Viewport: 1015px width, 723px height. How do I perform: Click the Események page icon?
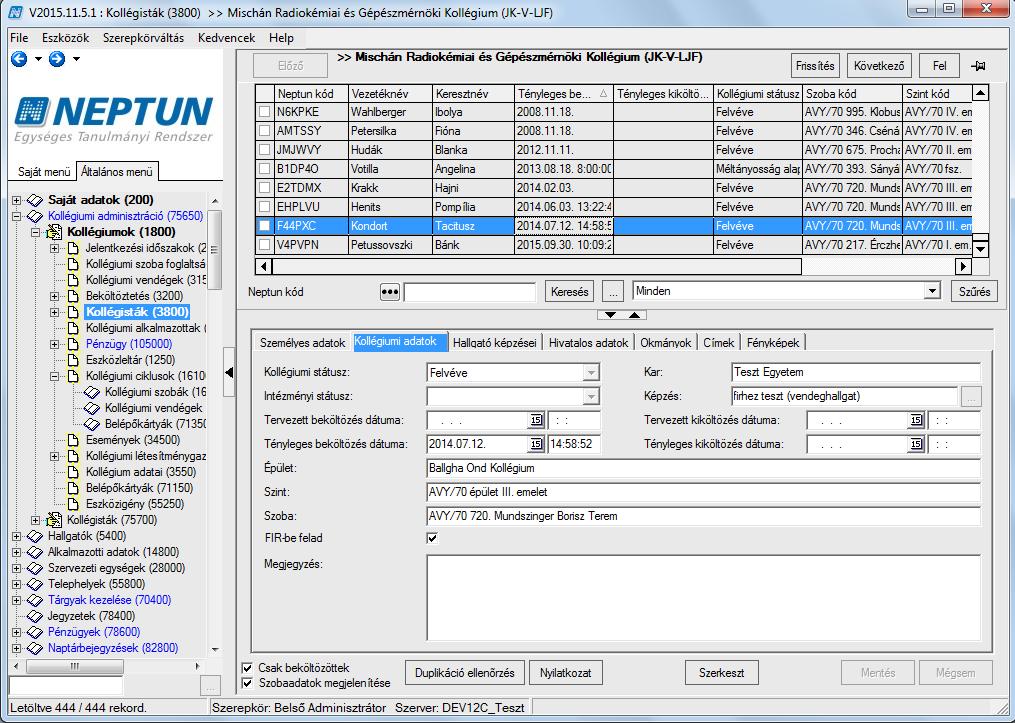[x=73, y=440]
